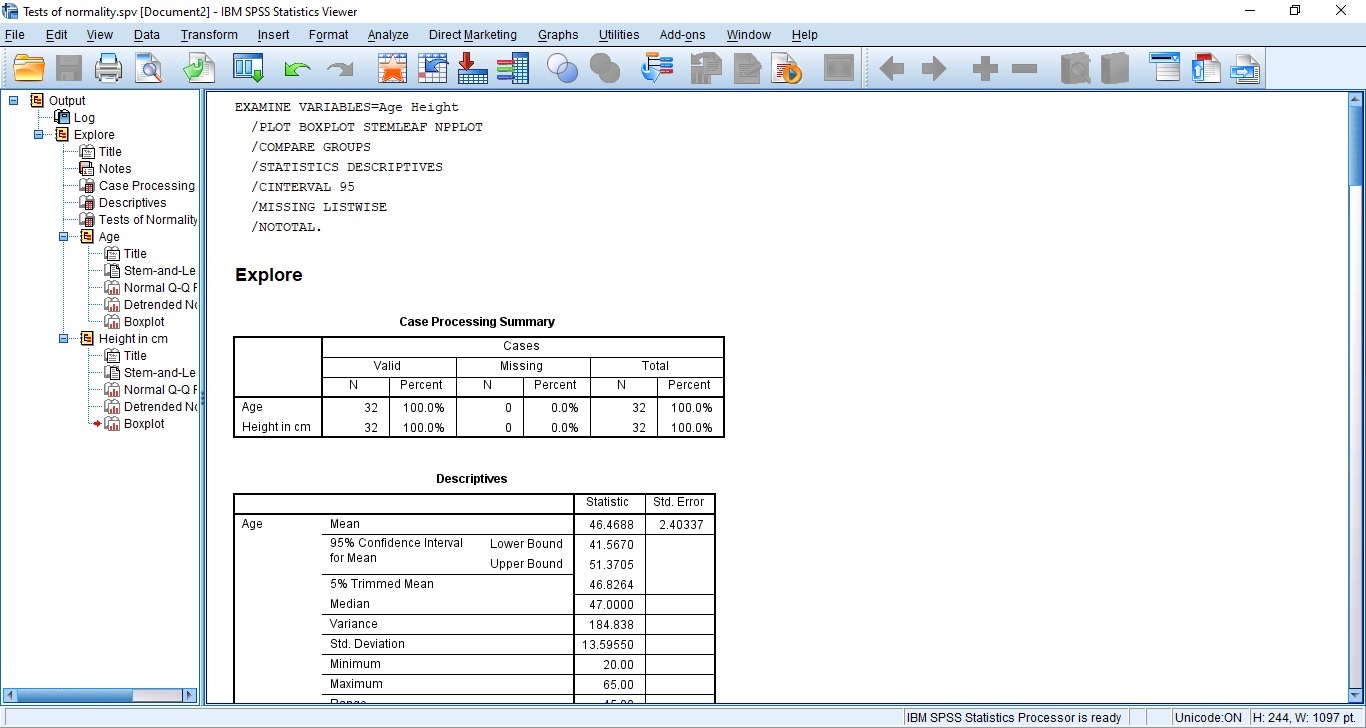Print the output document
This screenshot has height=728, width=1366.
108,68
